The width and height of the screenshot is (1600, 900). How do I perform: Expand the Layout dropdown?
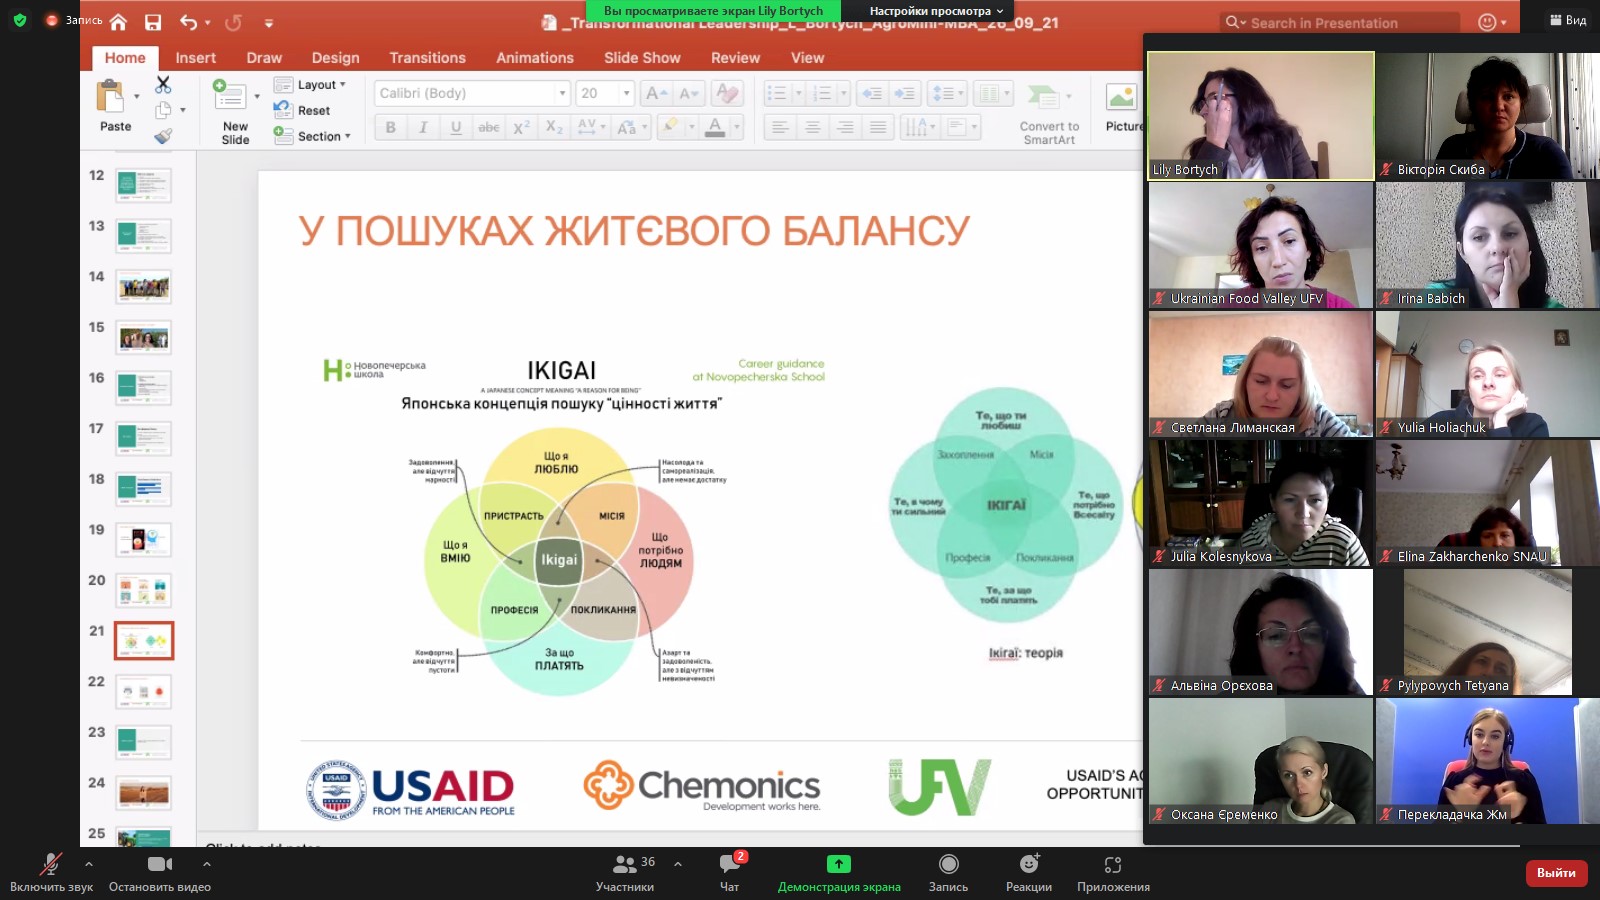(x=321, y=85)
